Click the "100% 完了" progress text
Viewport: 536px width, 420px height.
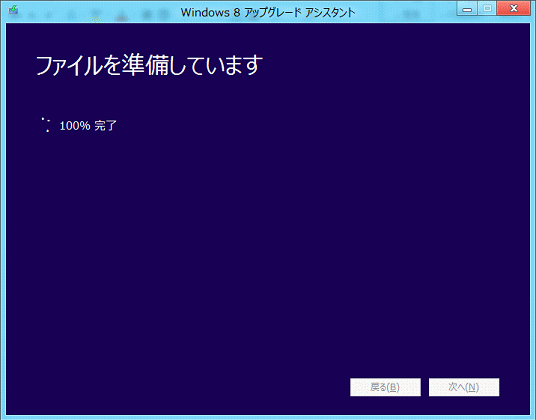tap(88, 125)
